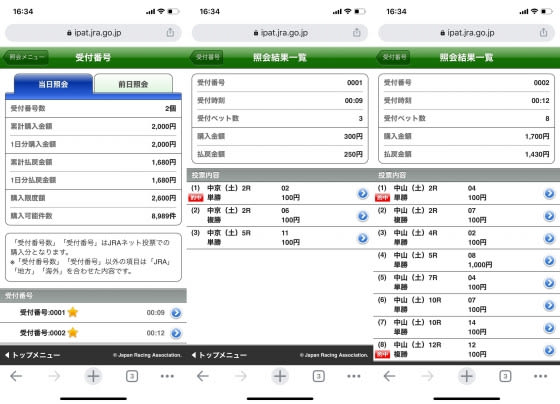Image resolution: width=560 pixels, height=404 pixels.
Task: Tap 払戻金額 1,430円 on right phone
Action: [x=537, y=154]
